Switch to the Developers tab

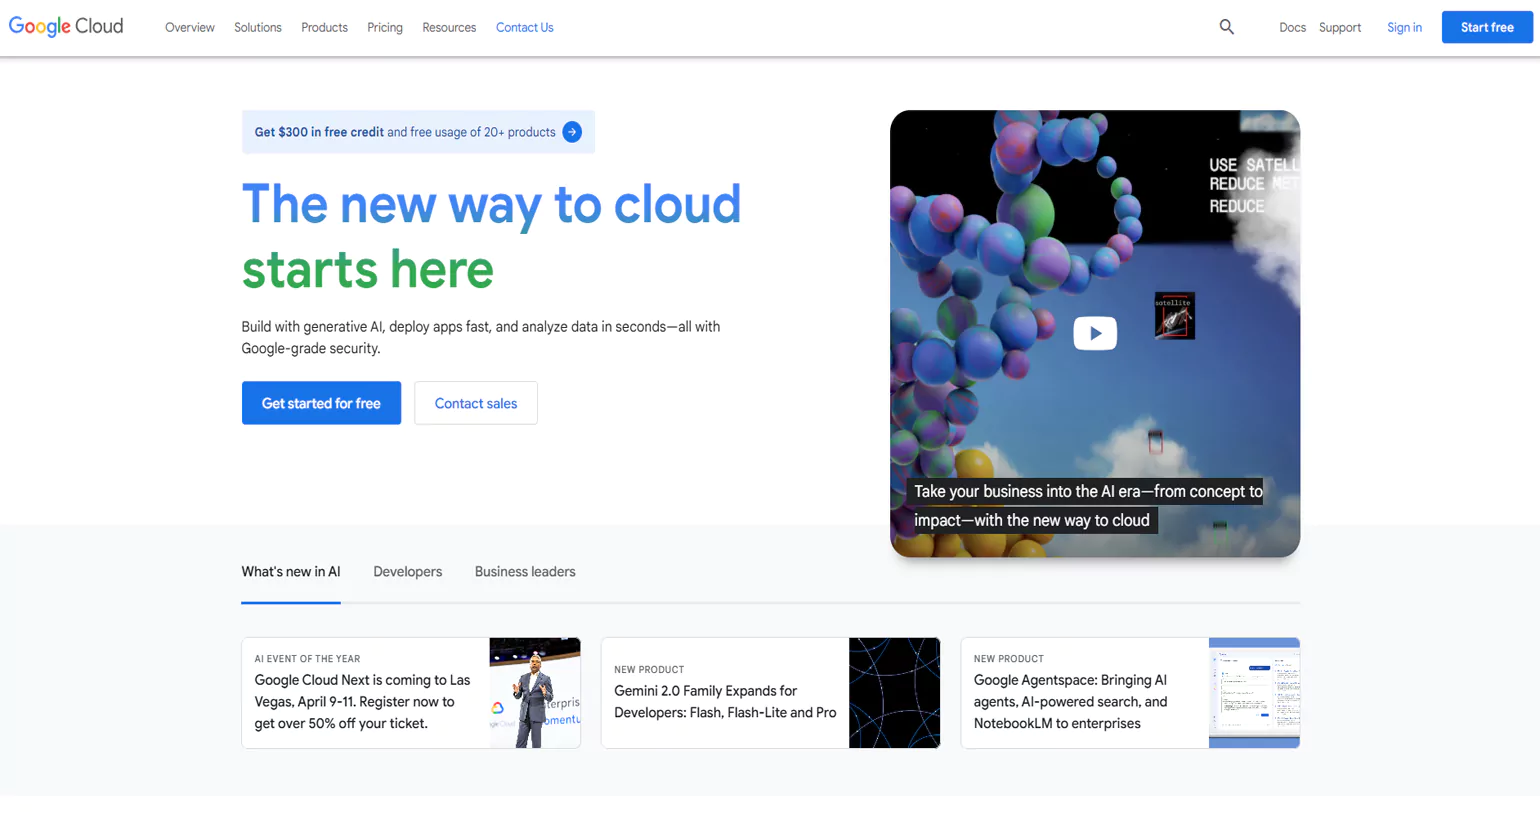click(407, 571)
